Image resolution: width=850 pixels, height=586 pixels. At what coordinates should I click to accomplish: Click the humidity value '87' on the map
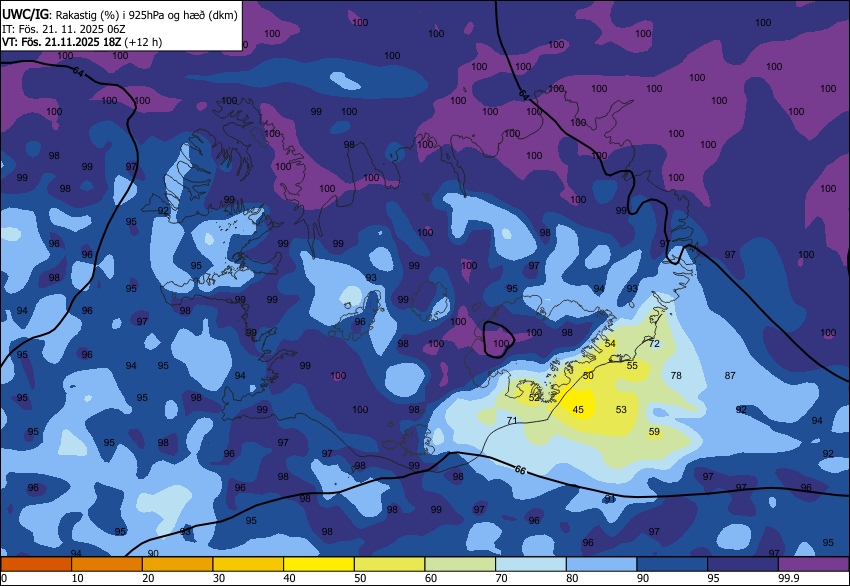click(x=730, y=375)
